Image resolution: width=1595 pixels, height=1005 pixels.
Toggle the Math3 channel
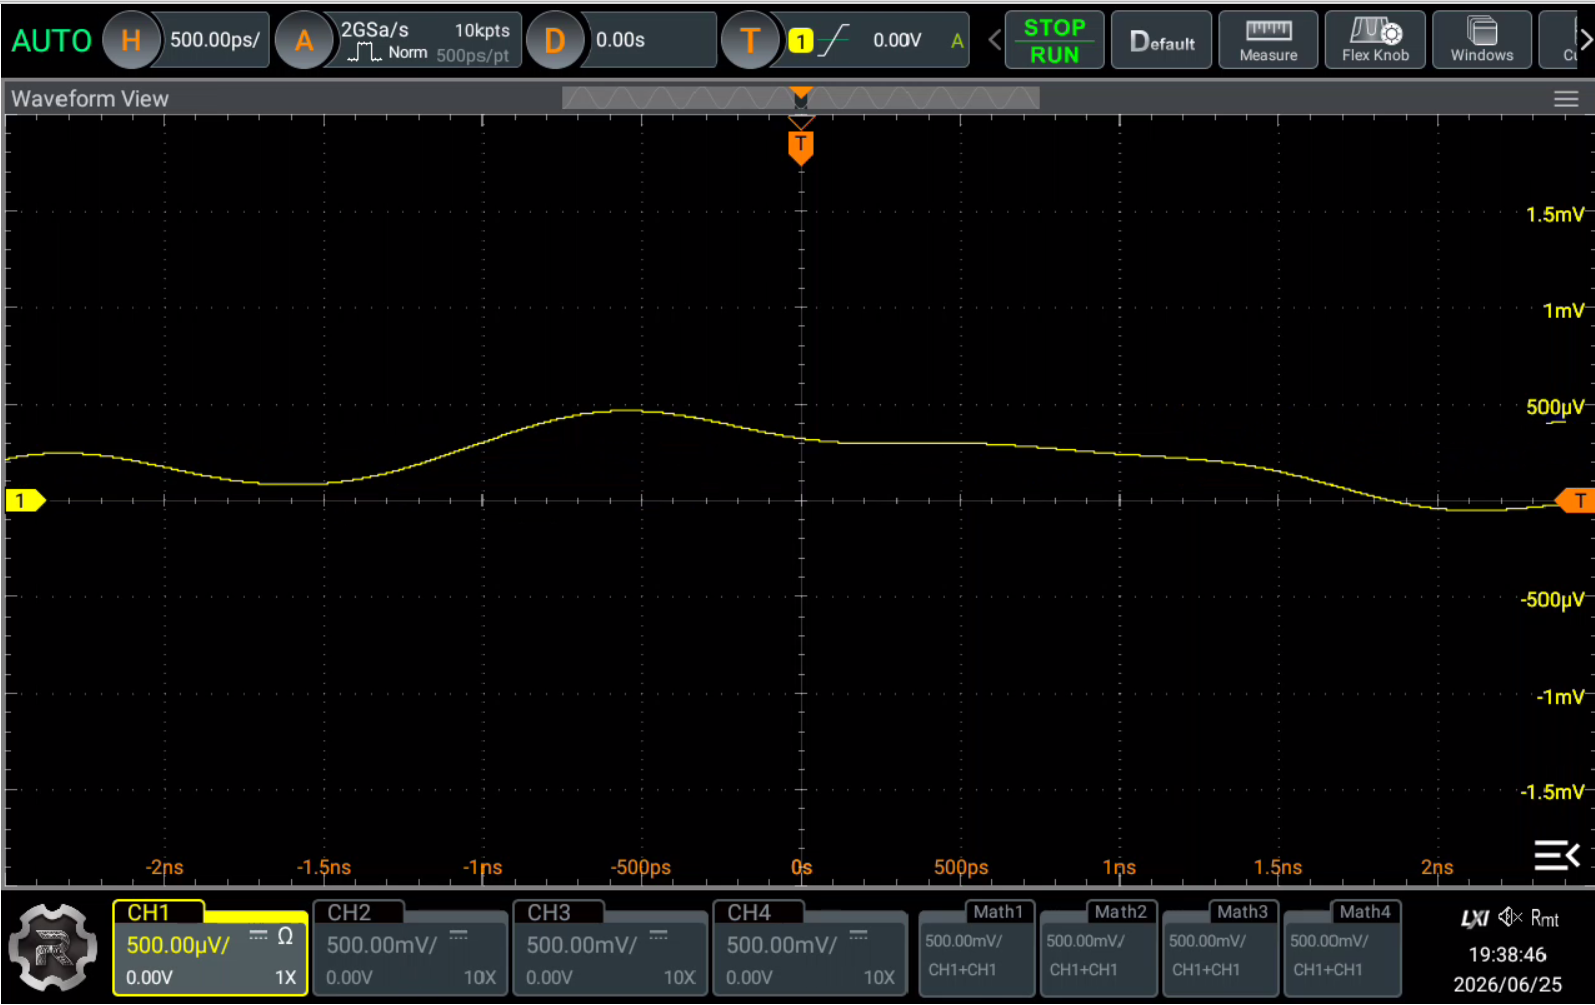1221,949
